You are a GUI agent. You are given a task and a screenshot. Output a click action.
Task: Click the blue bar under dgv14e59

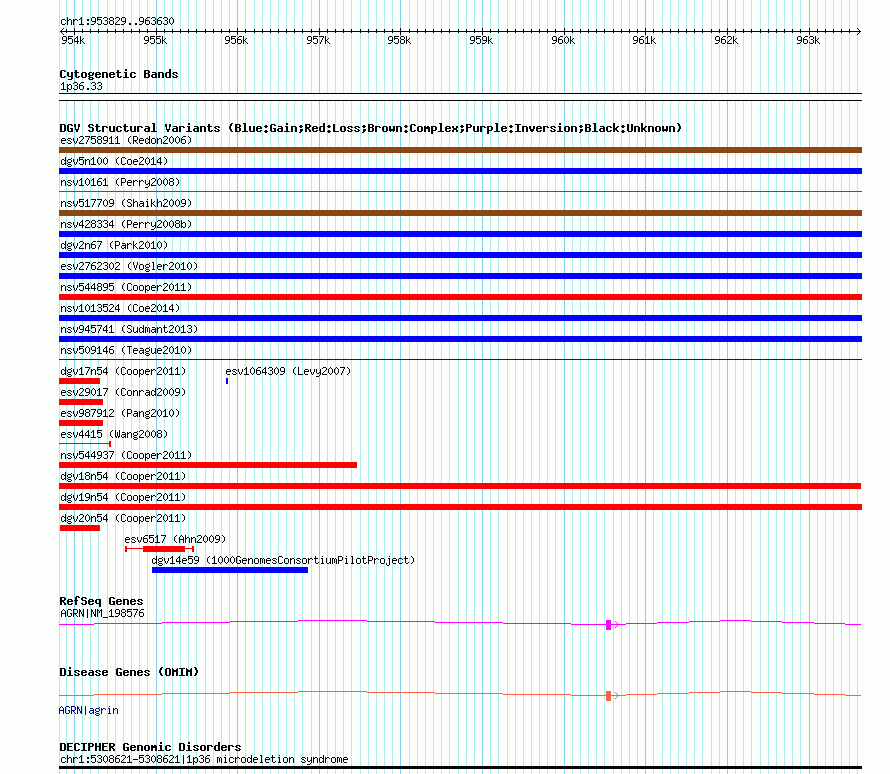point(230,570)
